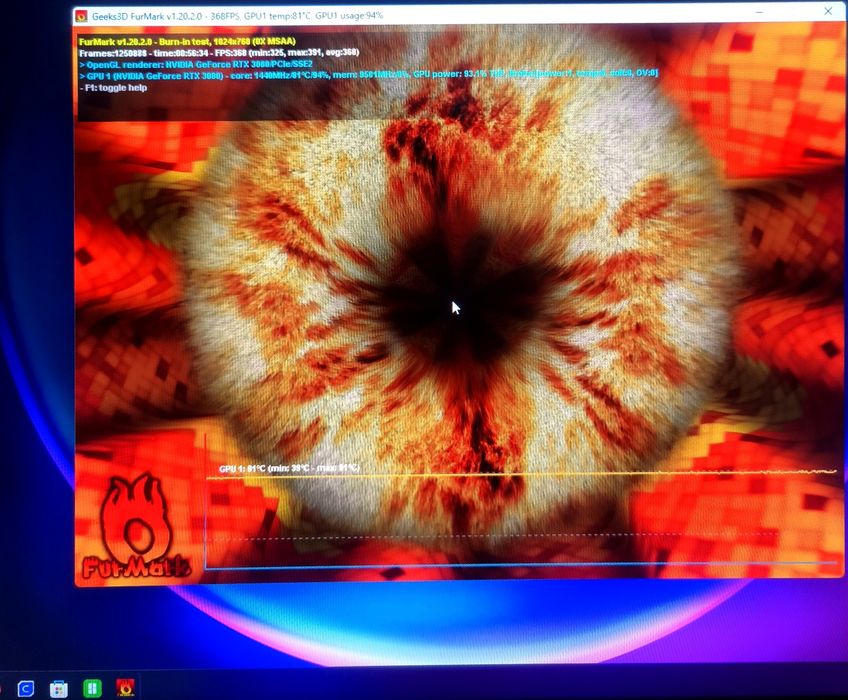Open the blue C-shaped taskbar app
This screenshot has height=700, width=848.
click(x=25, y=689)
